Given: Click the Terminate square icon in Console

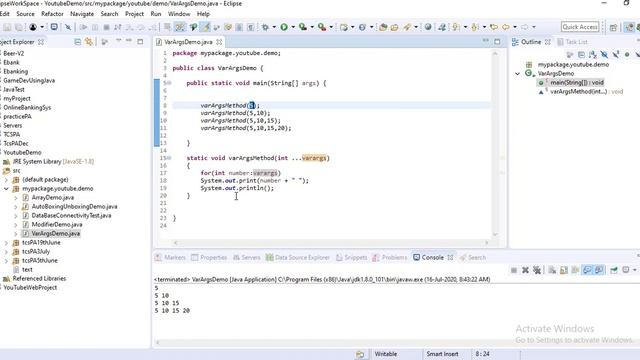Looking at the screenshot, I should point(514,270).
